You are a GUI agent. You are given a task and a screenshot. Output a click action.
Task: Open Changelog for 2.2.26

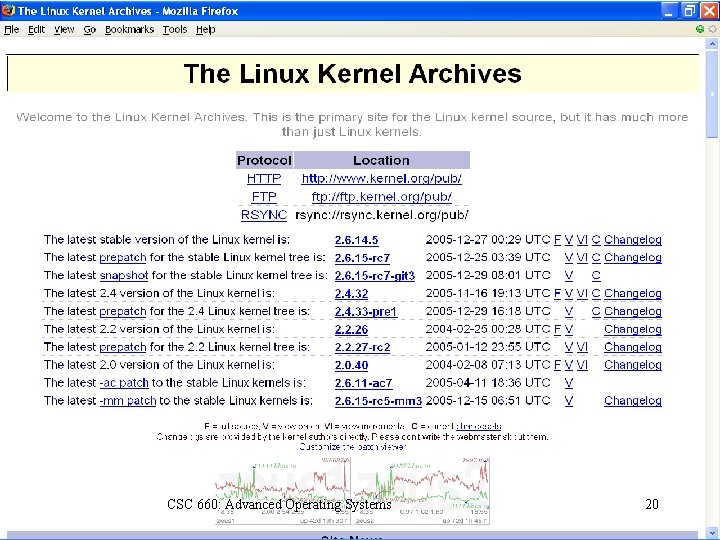[633, 329]
